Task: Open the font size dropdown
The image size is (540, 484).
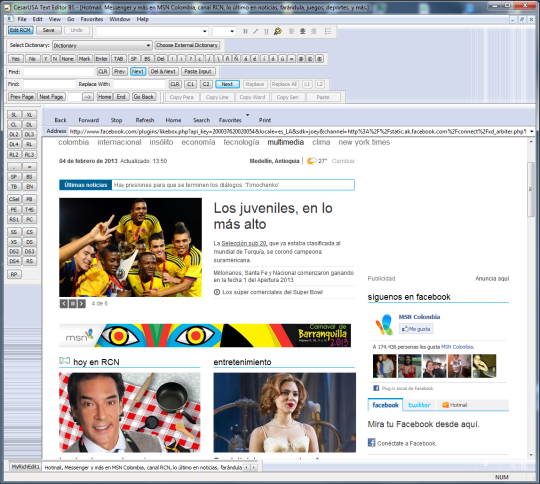Action: (x=232, y=31)
